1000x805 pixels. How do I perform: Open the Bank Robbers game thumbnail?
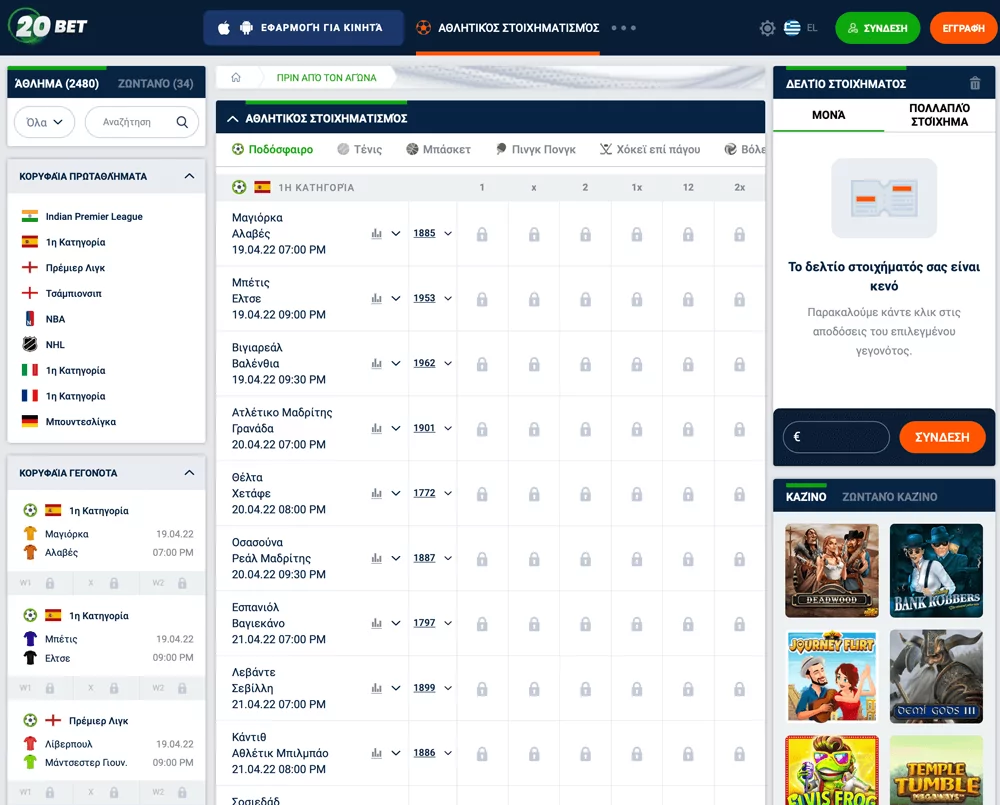[x=936, y=570]
